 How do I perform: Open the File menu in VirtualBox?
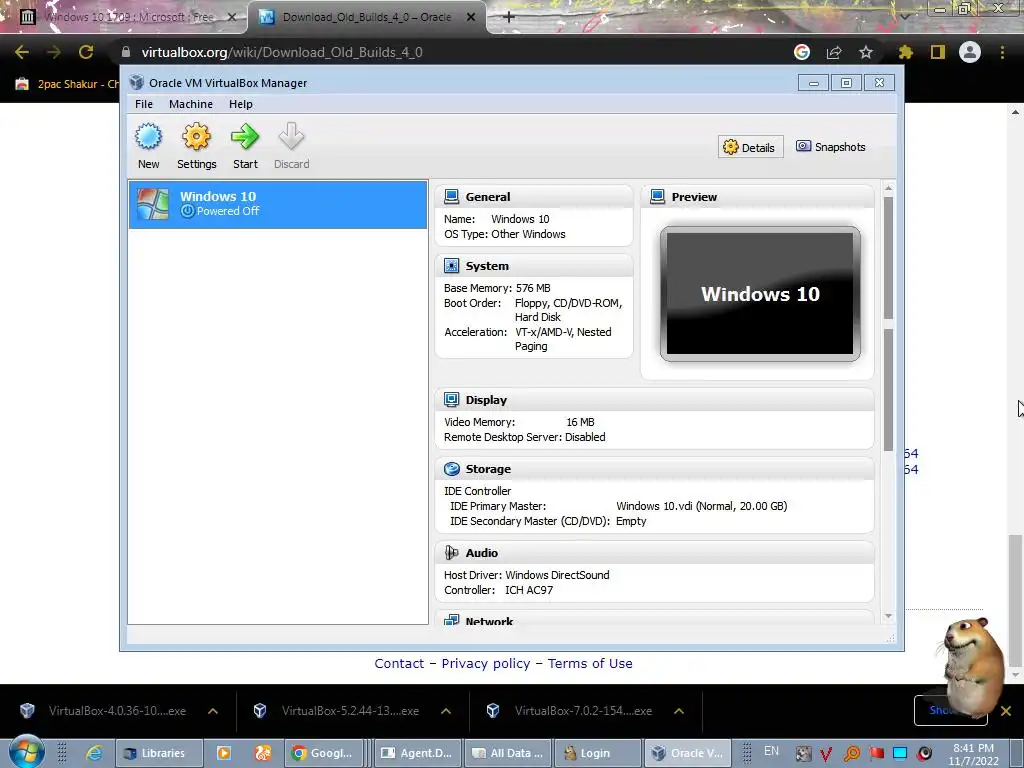pos(144,104)
